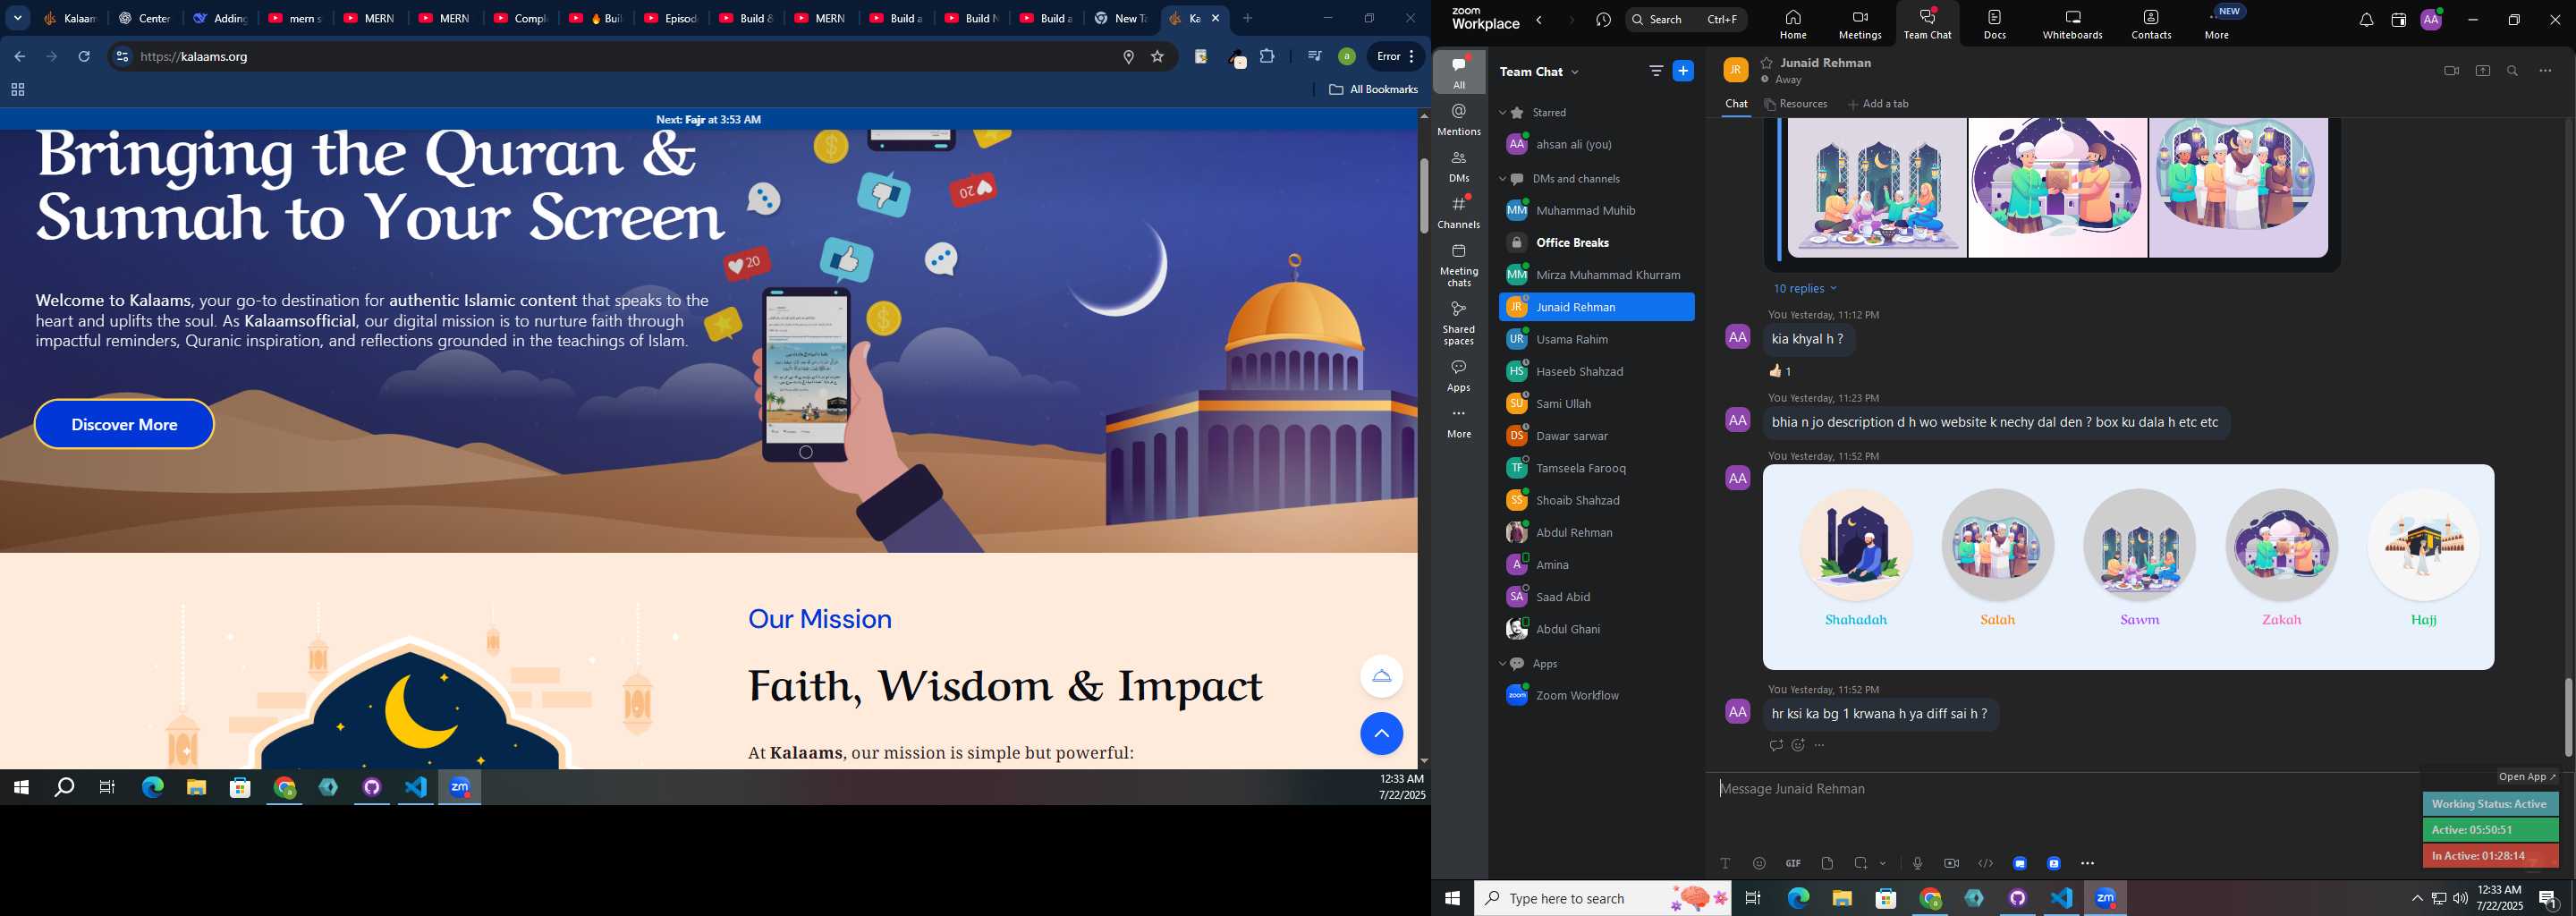2576x916 pixels.
Task: Switch to the Zoom Meetings tab
Action: (1860, 24)
